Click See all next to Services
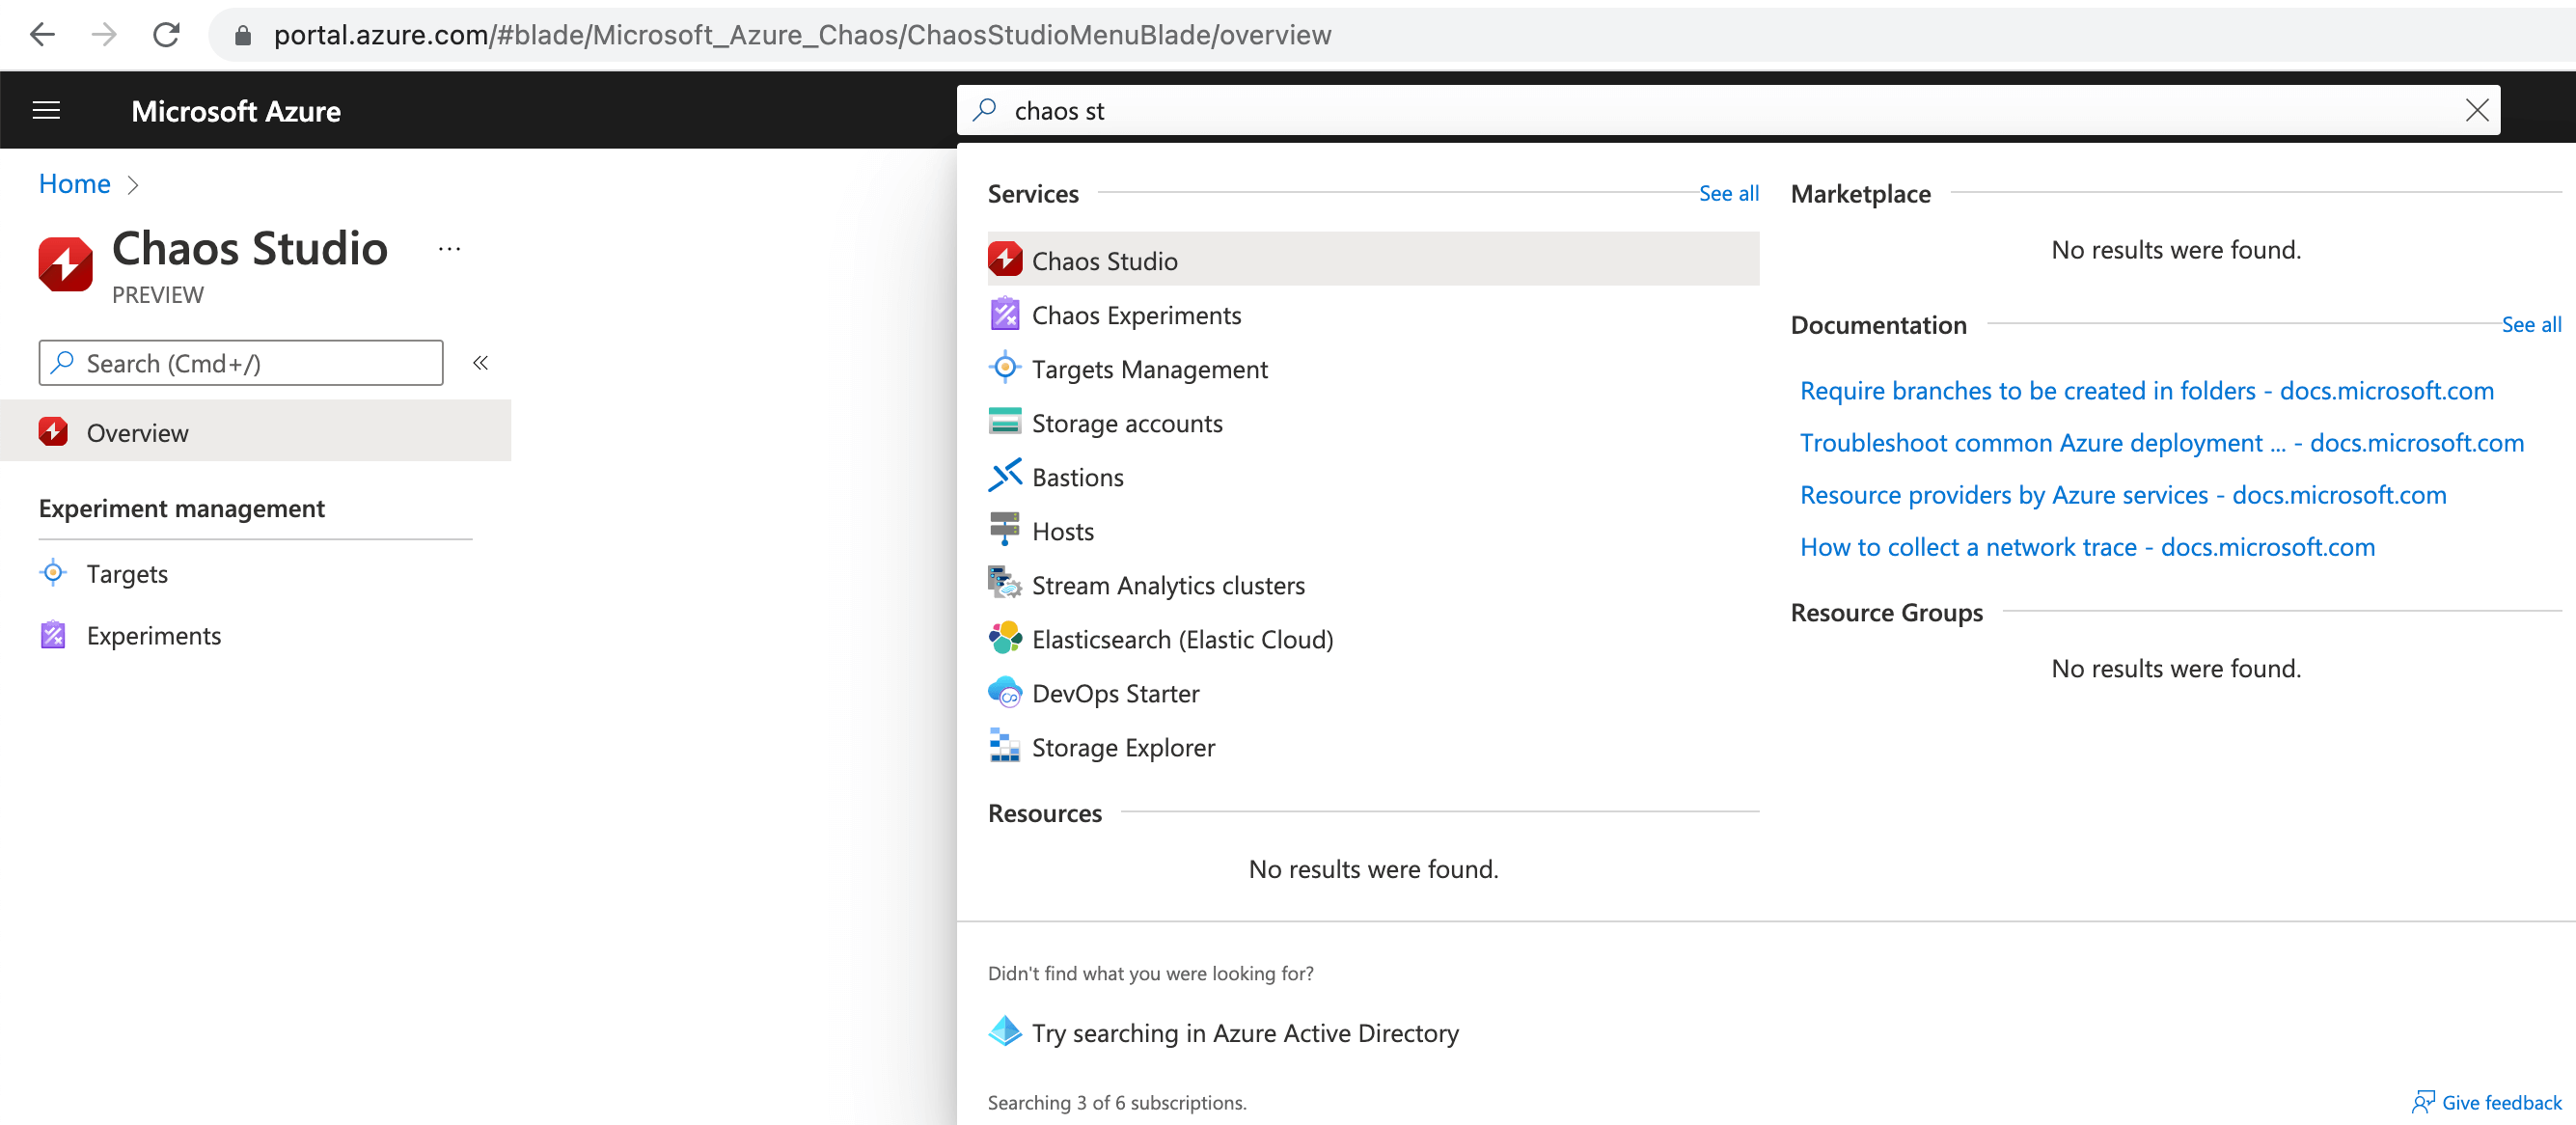The width and height of the screenshot is (2576, 1125). coord(1727,193)
